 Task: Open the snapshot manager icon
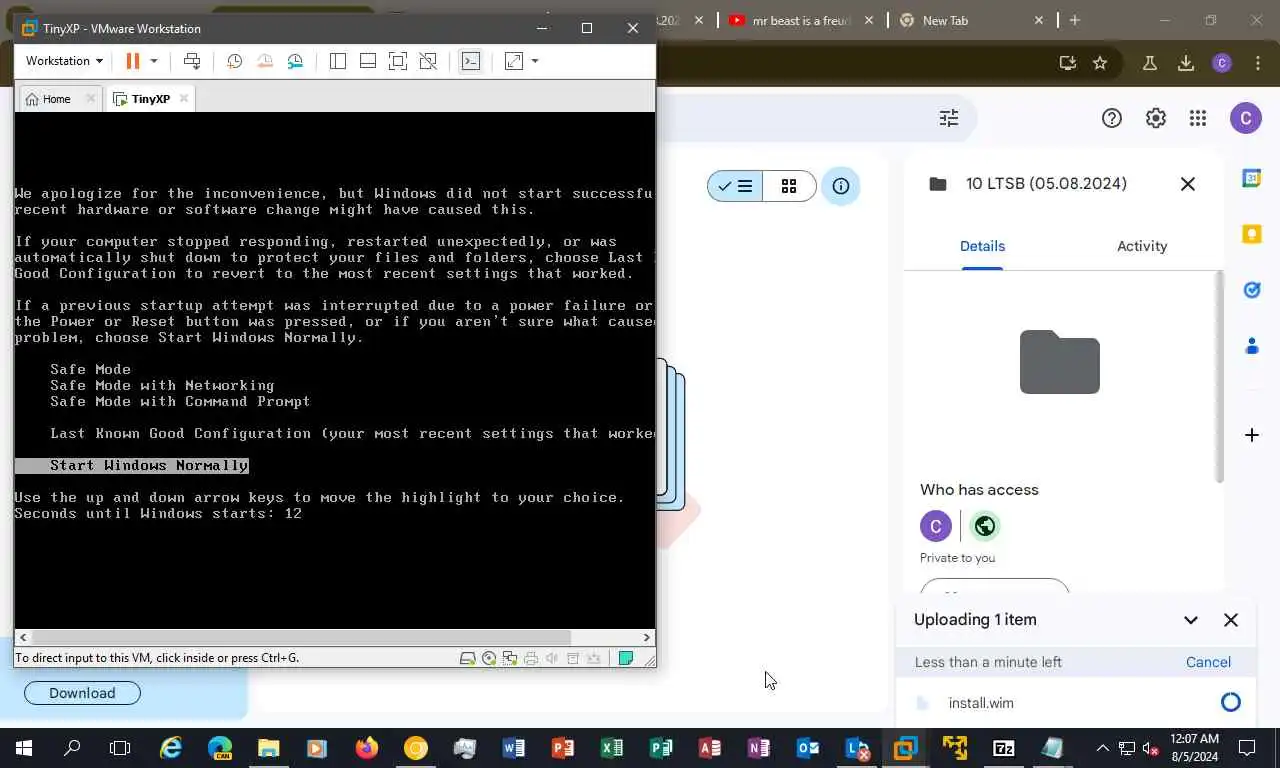(295, 61)
